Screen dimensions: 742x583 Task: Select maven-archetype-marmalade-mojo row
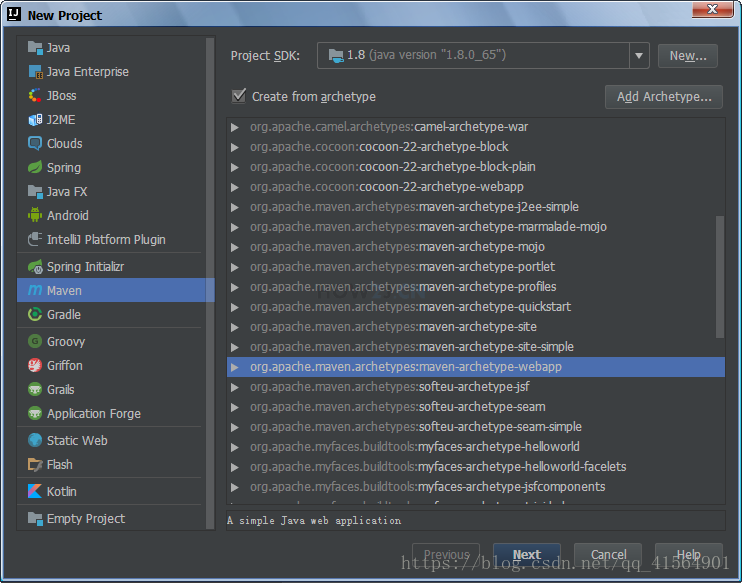click(476, 227)
